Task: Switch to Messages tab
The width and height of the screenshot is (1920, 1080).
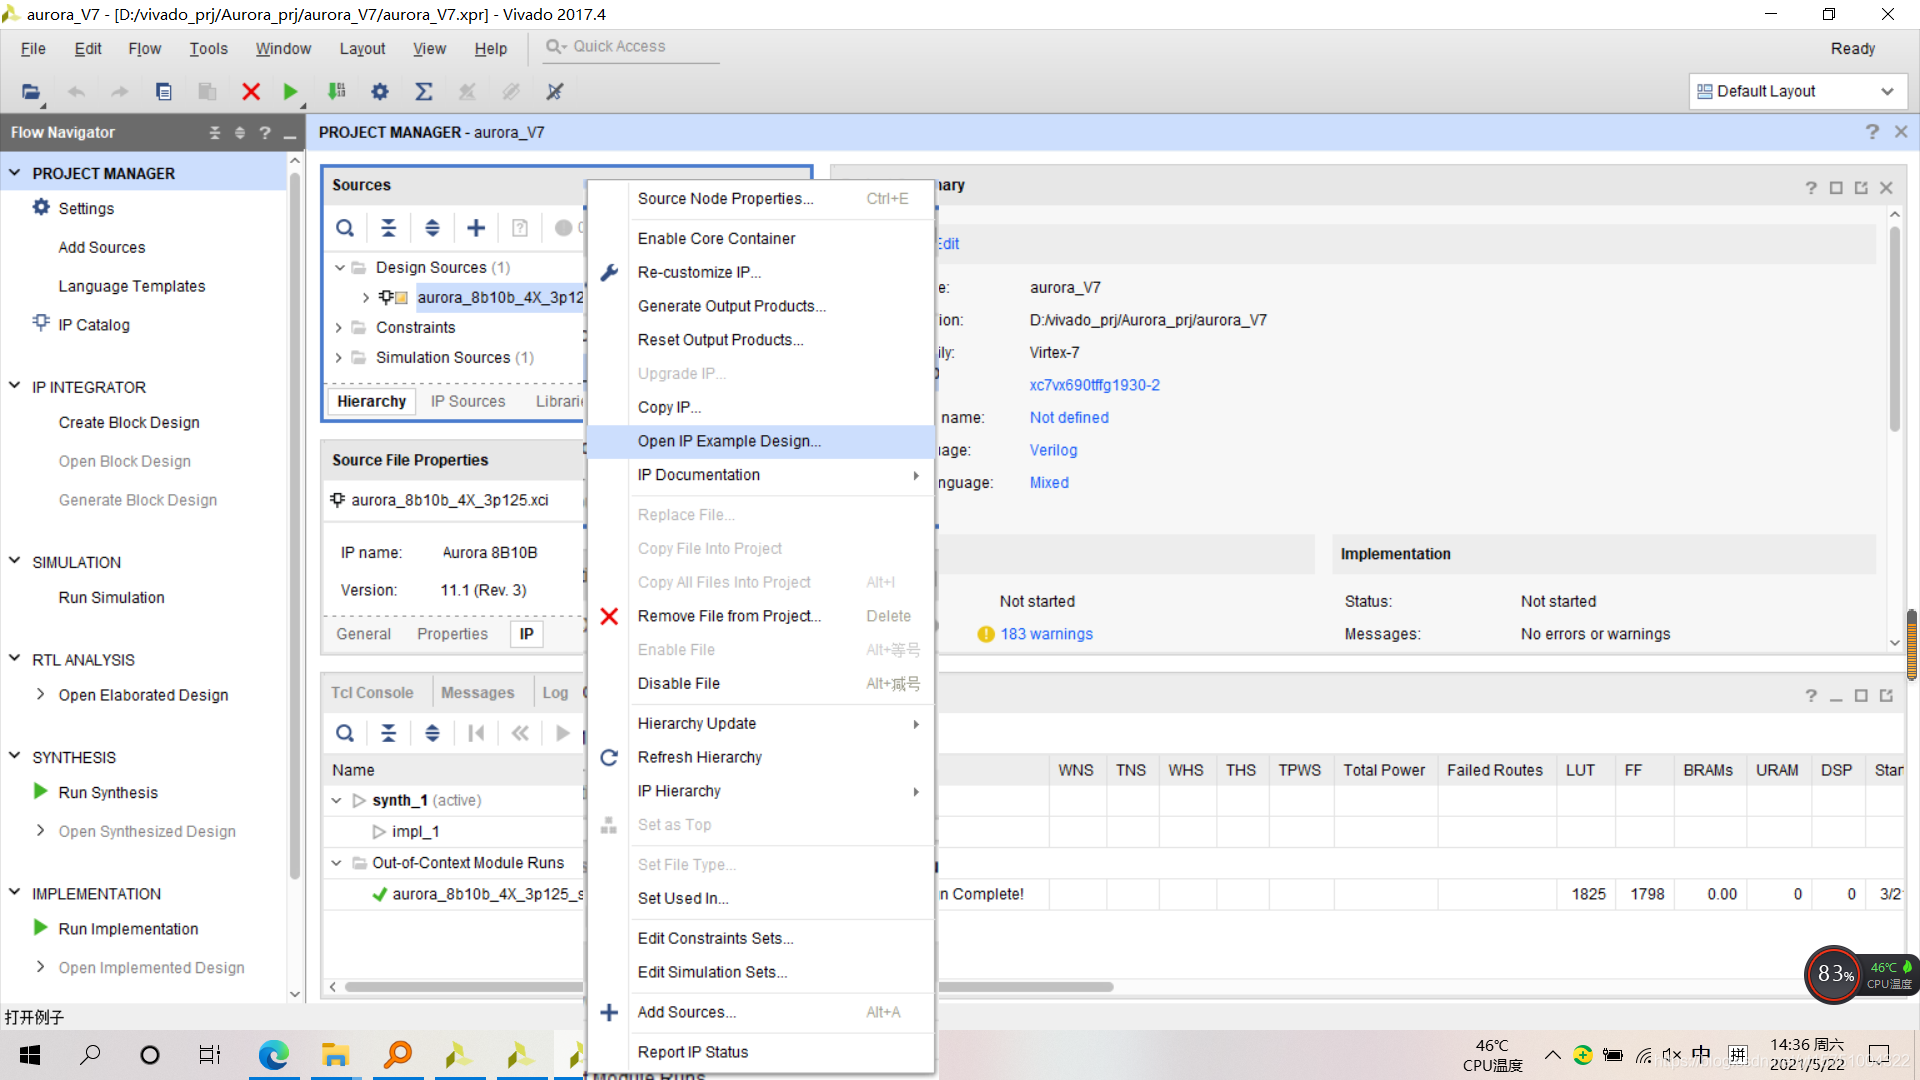Action: click(x=477, y=692)
